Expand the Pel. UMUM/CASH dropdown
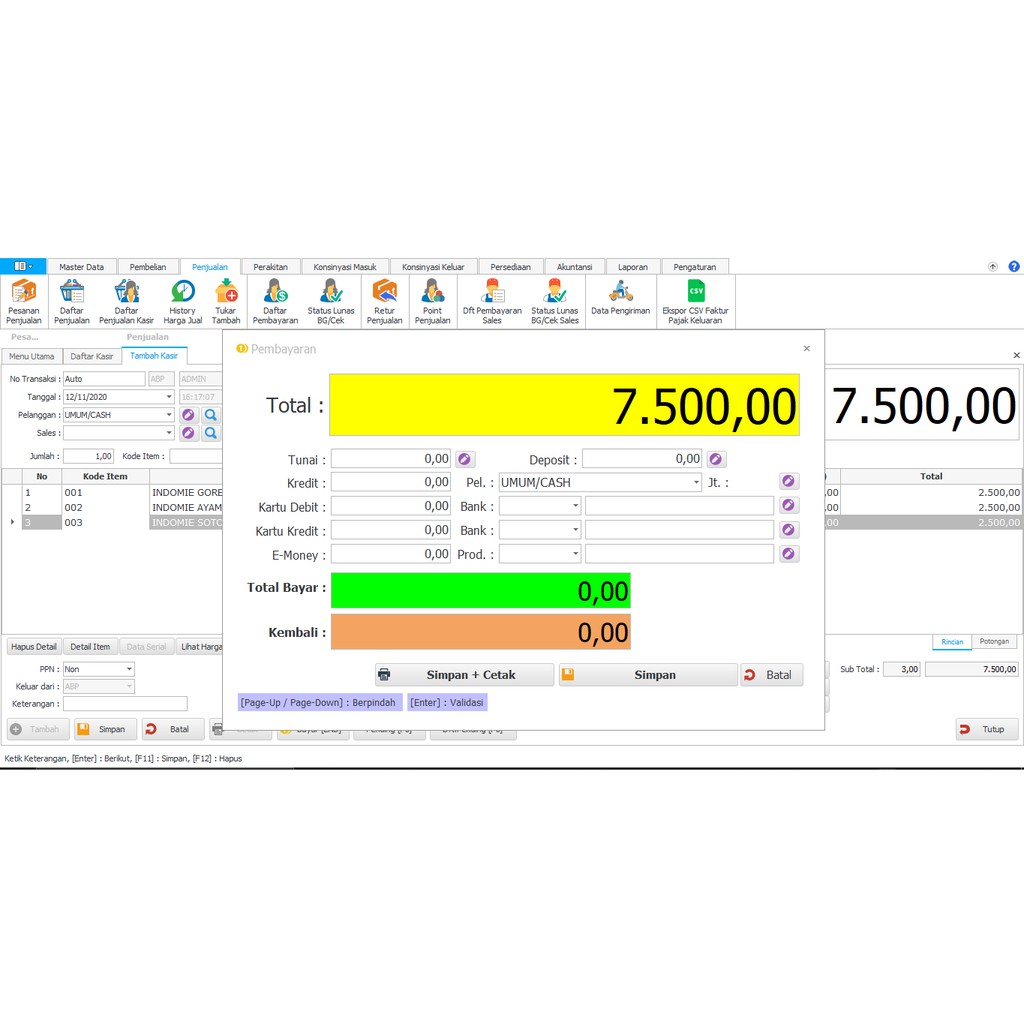 pyautogui.click(x=696, y=483)
